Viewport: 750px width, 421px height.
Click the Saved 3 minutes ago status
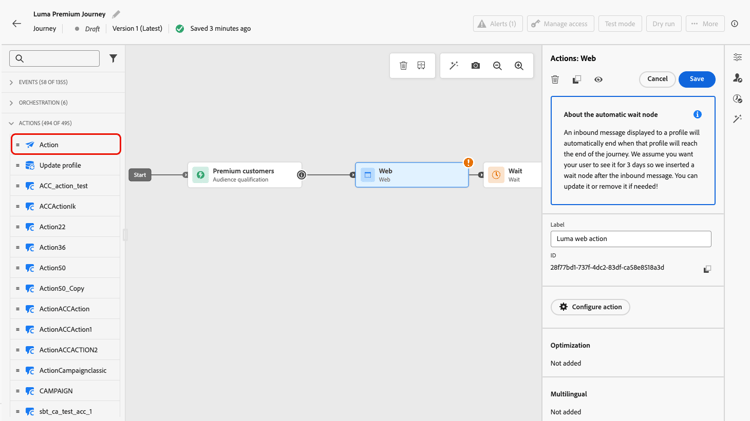(221, 29)
